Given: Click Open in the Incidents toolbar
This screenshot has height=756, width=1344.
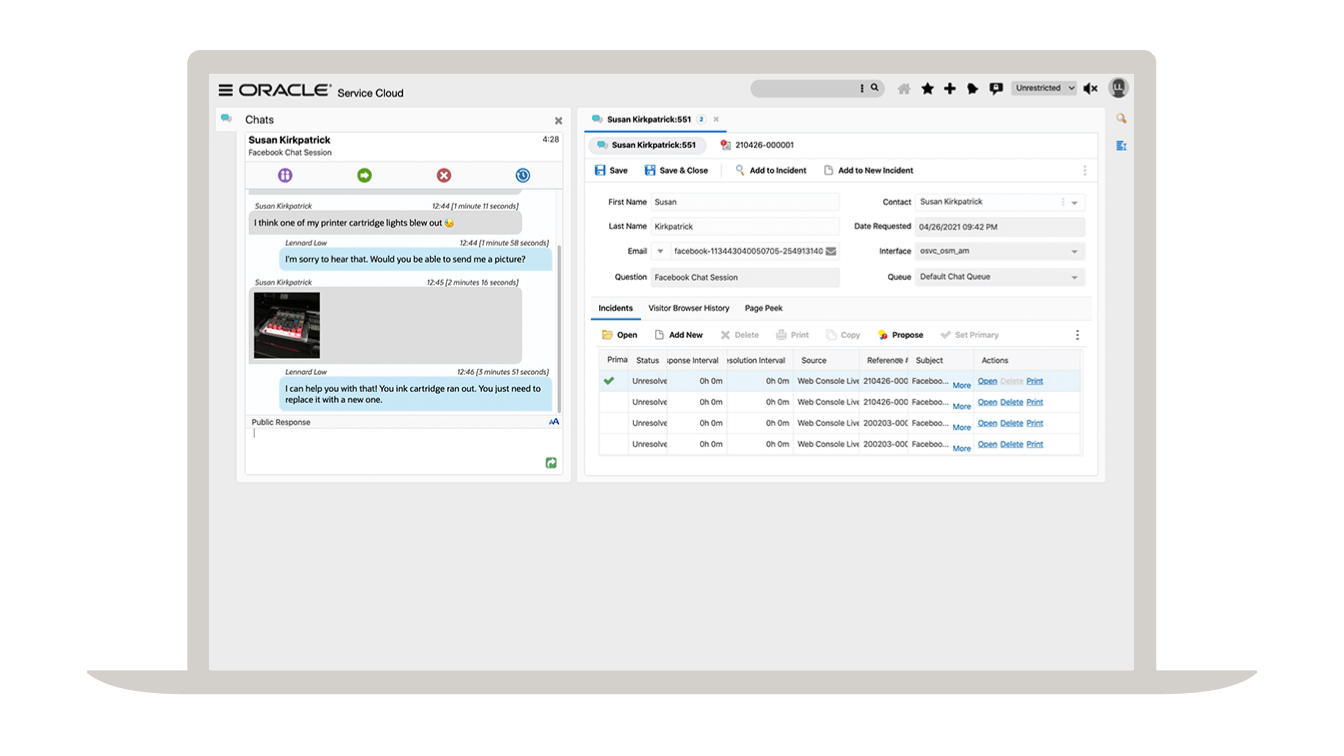Looking at the screenshot, I should 620,335.
